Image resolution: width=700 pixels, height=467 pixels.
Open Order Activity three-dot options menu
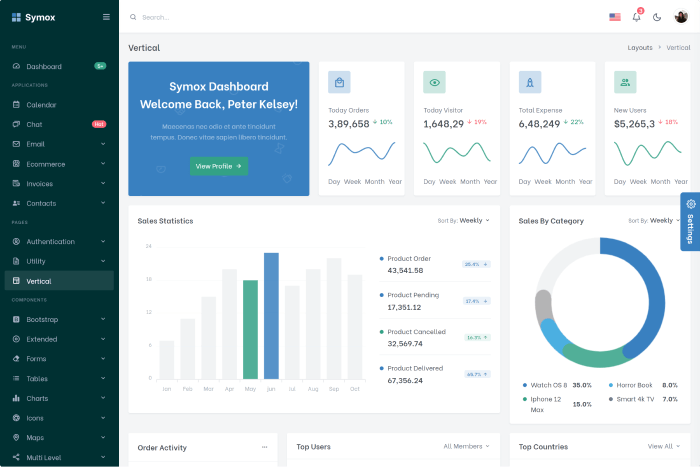[264, 447]
